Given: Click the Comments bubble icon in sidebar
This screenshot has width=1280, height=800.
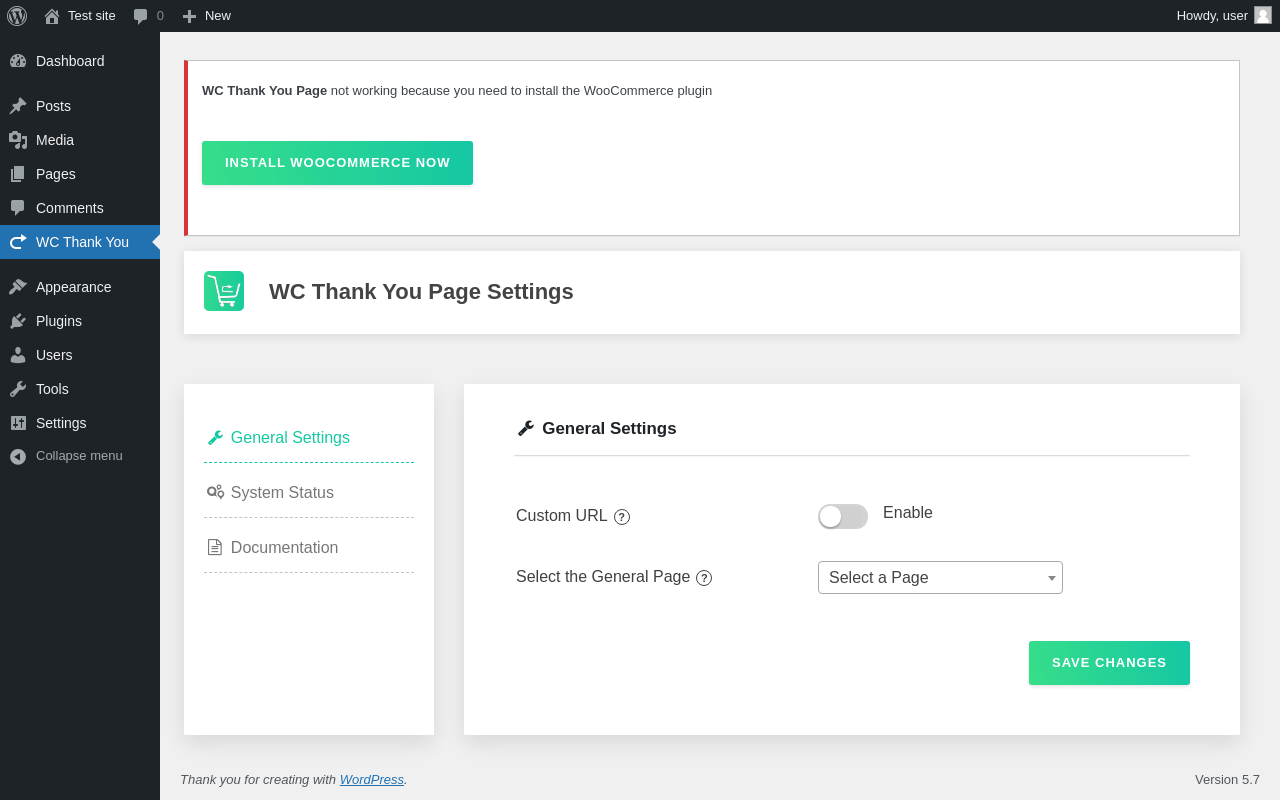Looking at the screenshot, I should pos(18,208).
